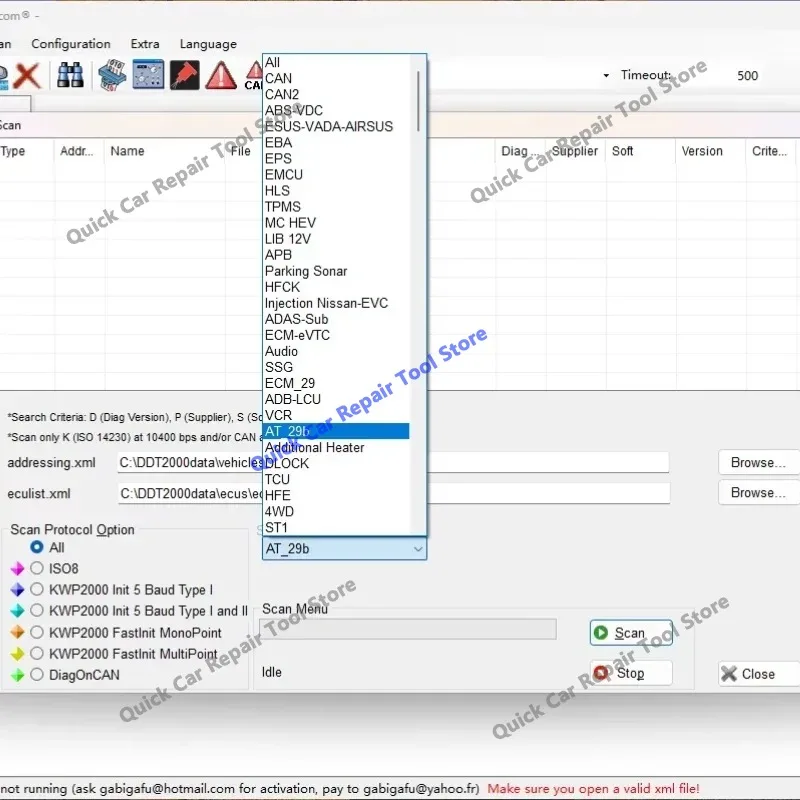The height and width of the screenshot is (800, 800).
Task: Open the control panel knobs icon
Action: 148,74
